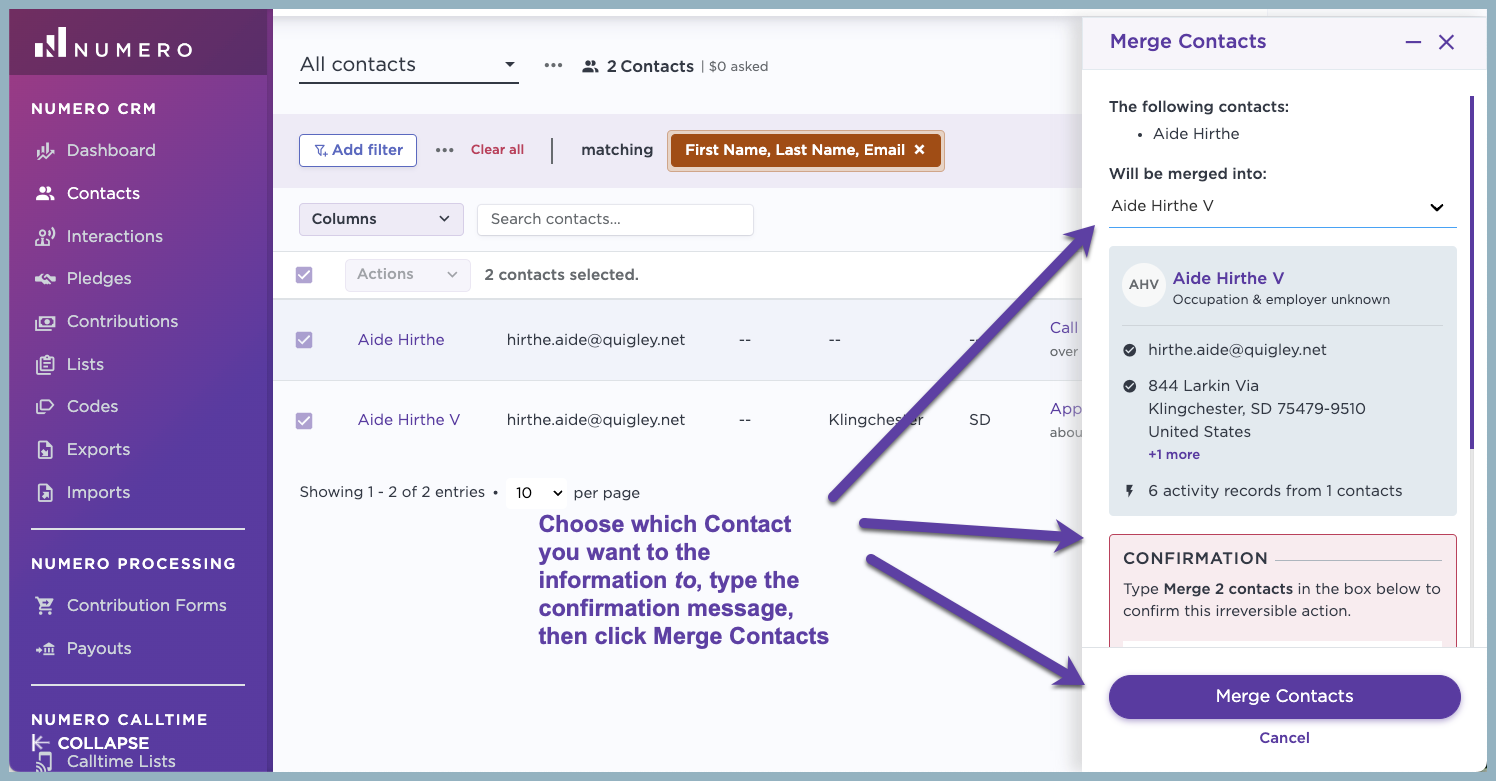Click the Exports file icon

[45, 450]
